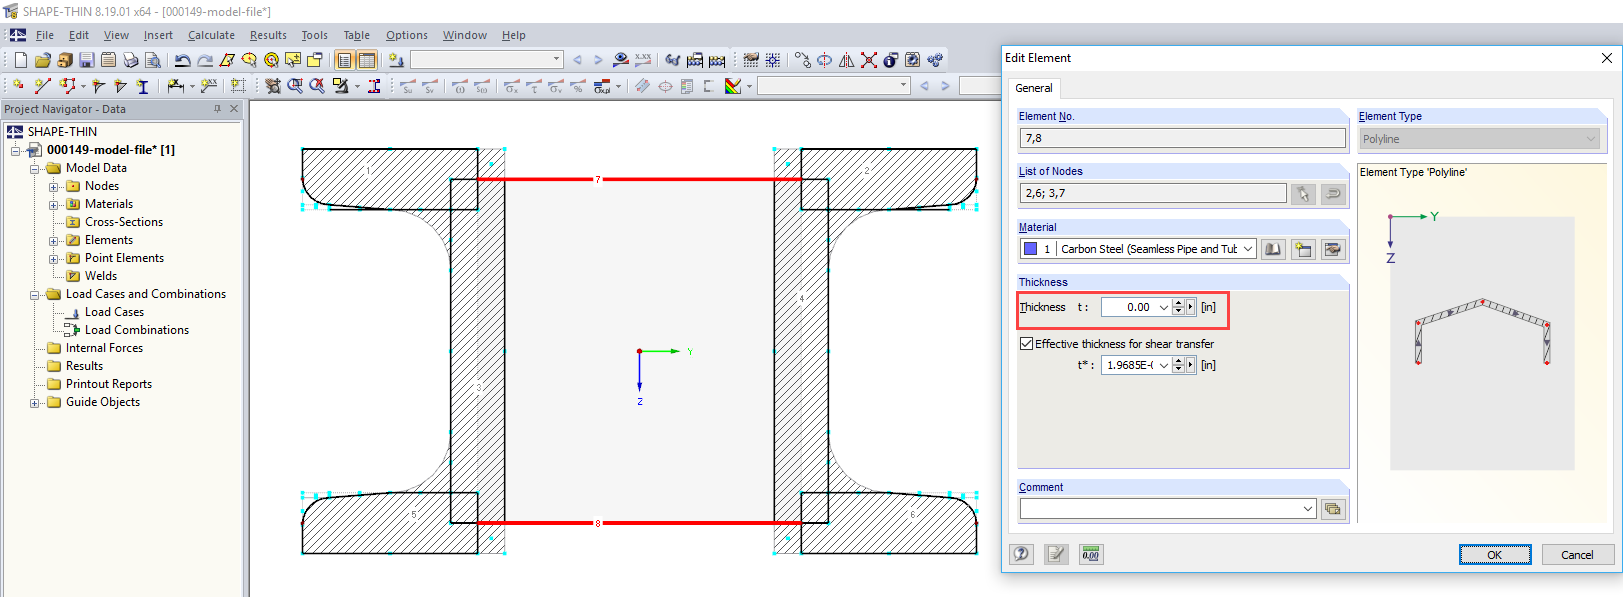Select the General tab in Edit Element

[x=1033, y=88]
